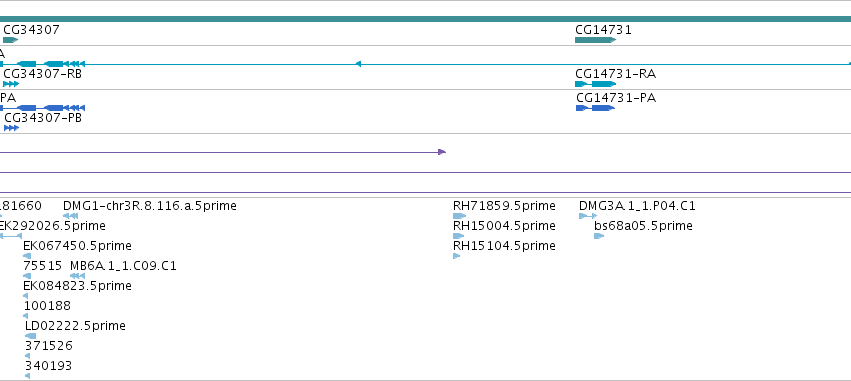Select the CG14731 gene glyph
Screen dimensions: 851x381
595,40
